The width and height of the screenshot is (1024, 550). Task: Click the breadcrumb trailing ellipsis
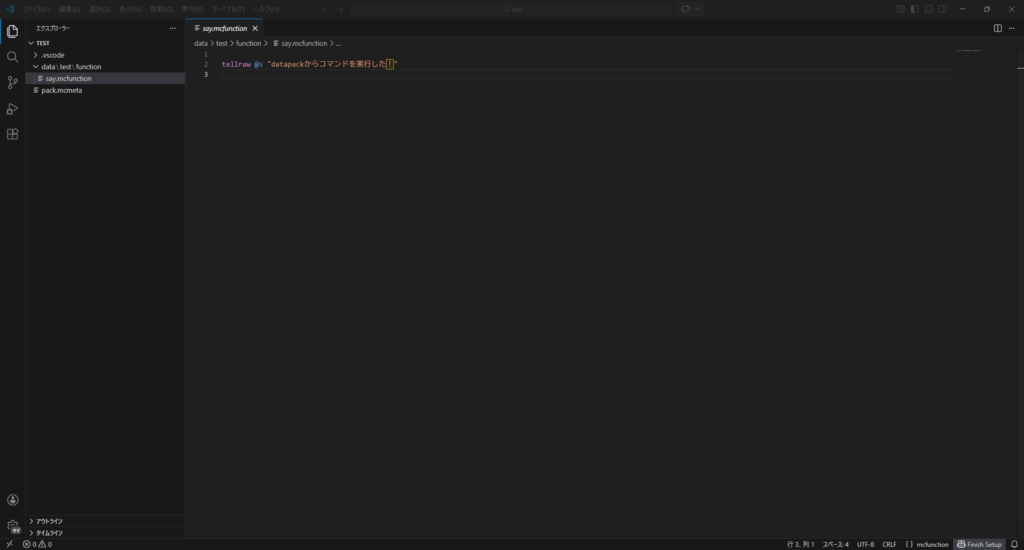[x=338, y=43]
